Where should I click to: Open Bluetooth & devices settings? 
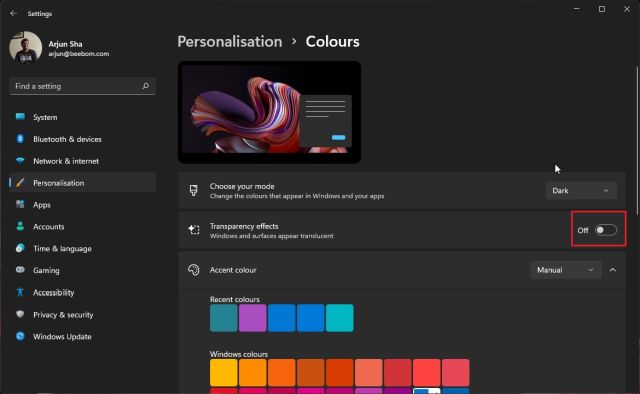pyautogui.click(x=82, y=139)
